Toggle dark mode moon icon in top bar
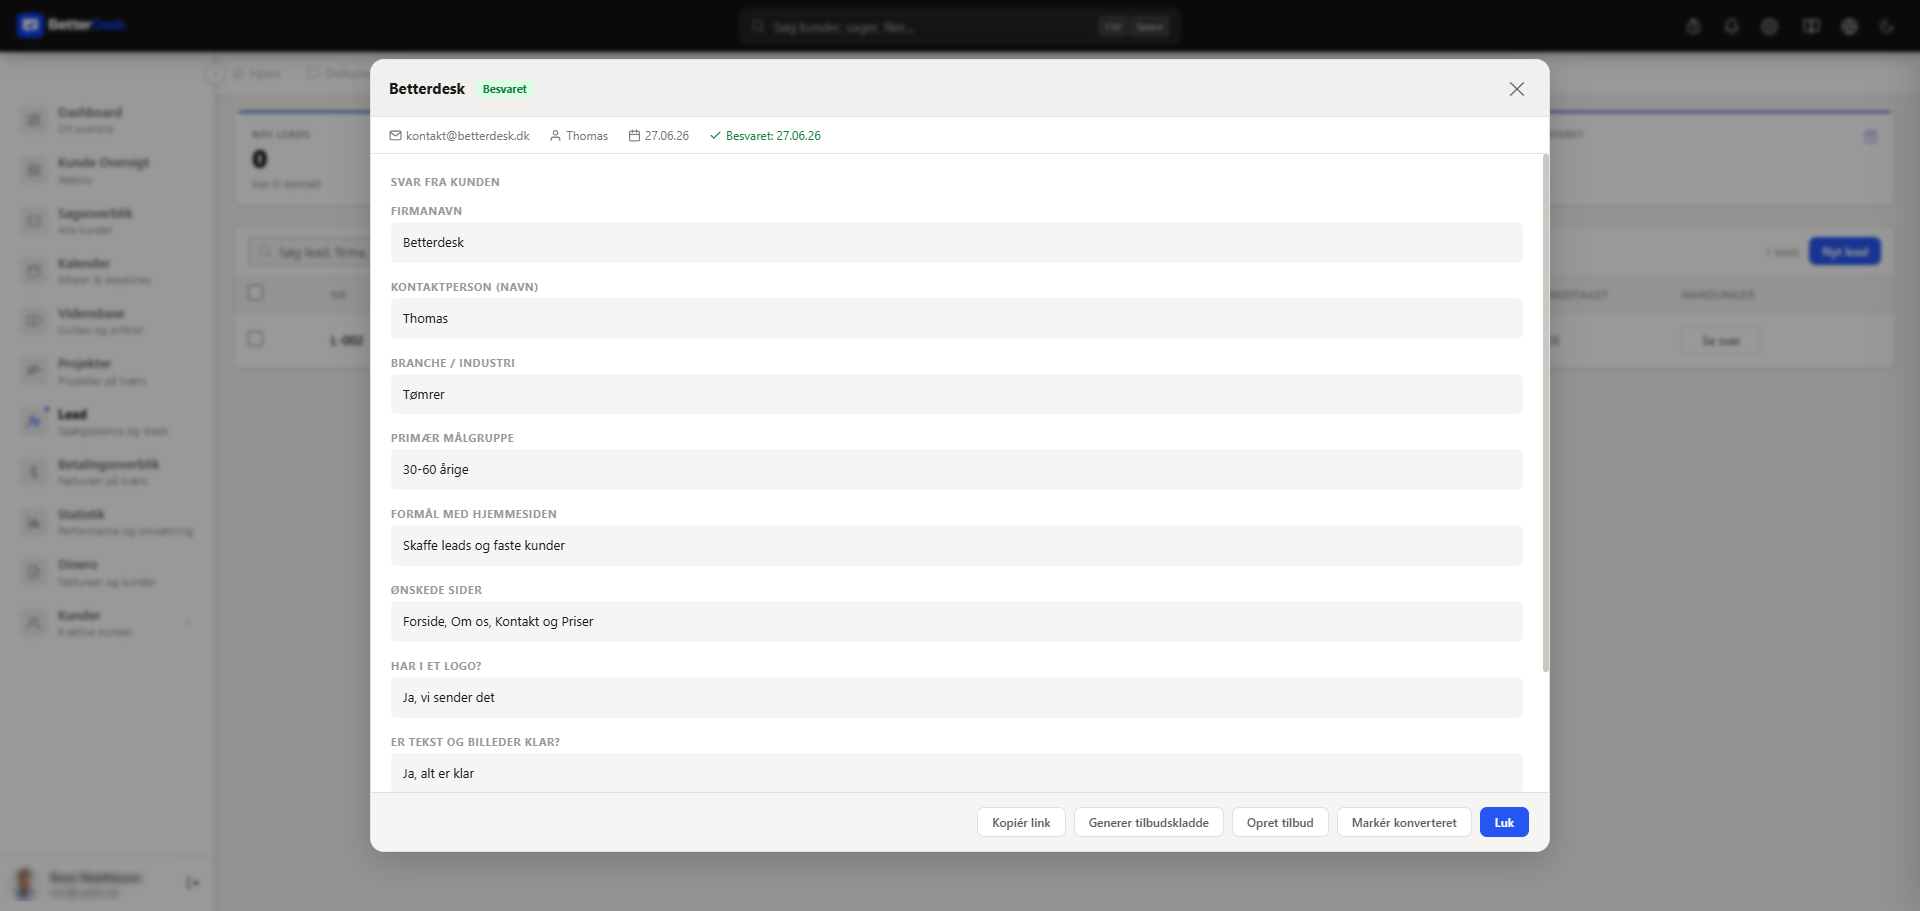The image size is (1920, 911). (1887, 26)
